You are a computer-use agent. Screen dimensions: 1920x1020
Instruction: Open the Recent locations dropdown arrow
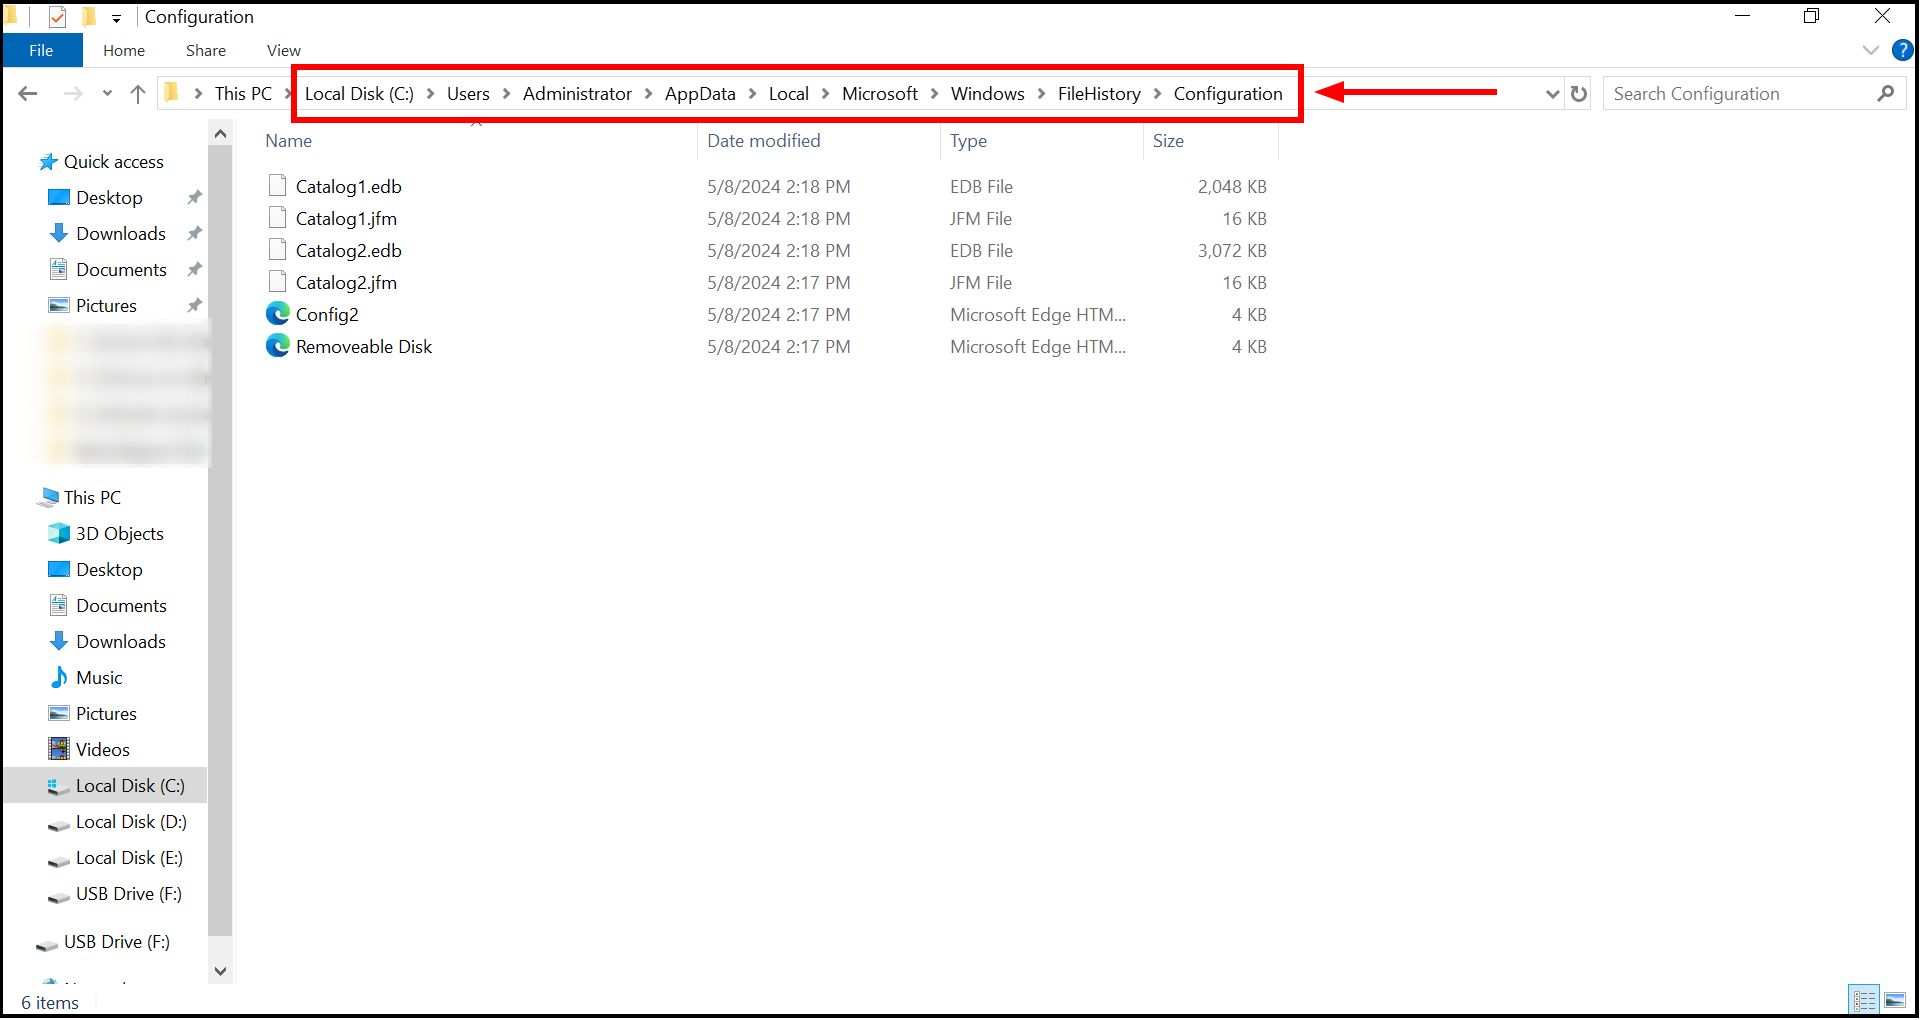click(x=107, y=94)
